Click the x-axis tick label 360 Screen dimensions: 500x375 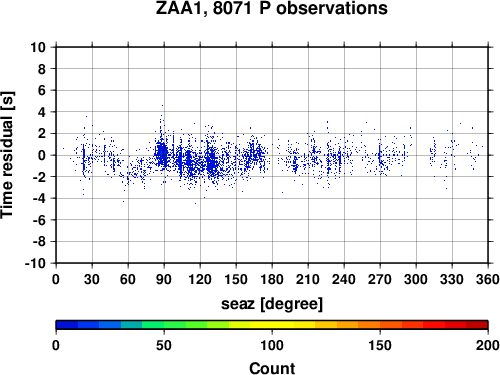[488, 279]
